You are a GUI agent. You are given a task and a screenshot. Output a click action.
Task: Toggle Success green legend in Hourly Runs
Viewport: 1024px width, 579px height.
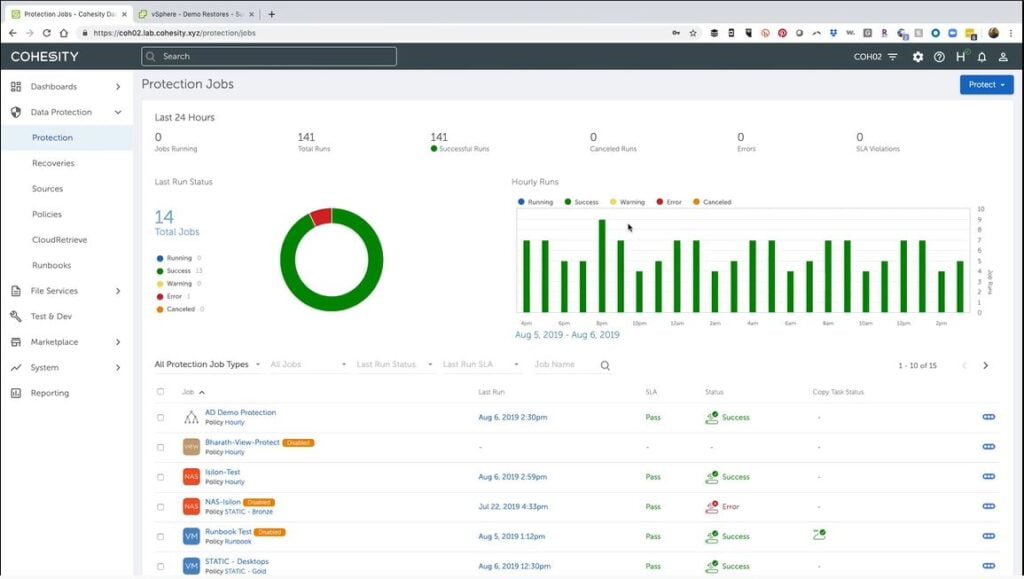click(581, 202)
